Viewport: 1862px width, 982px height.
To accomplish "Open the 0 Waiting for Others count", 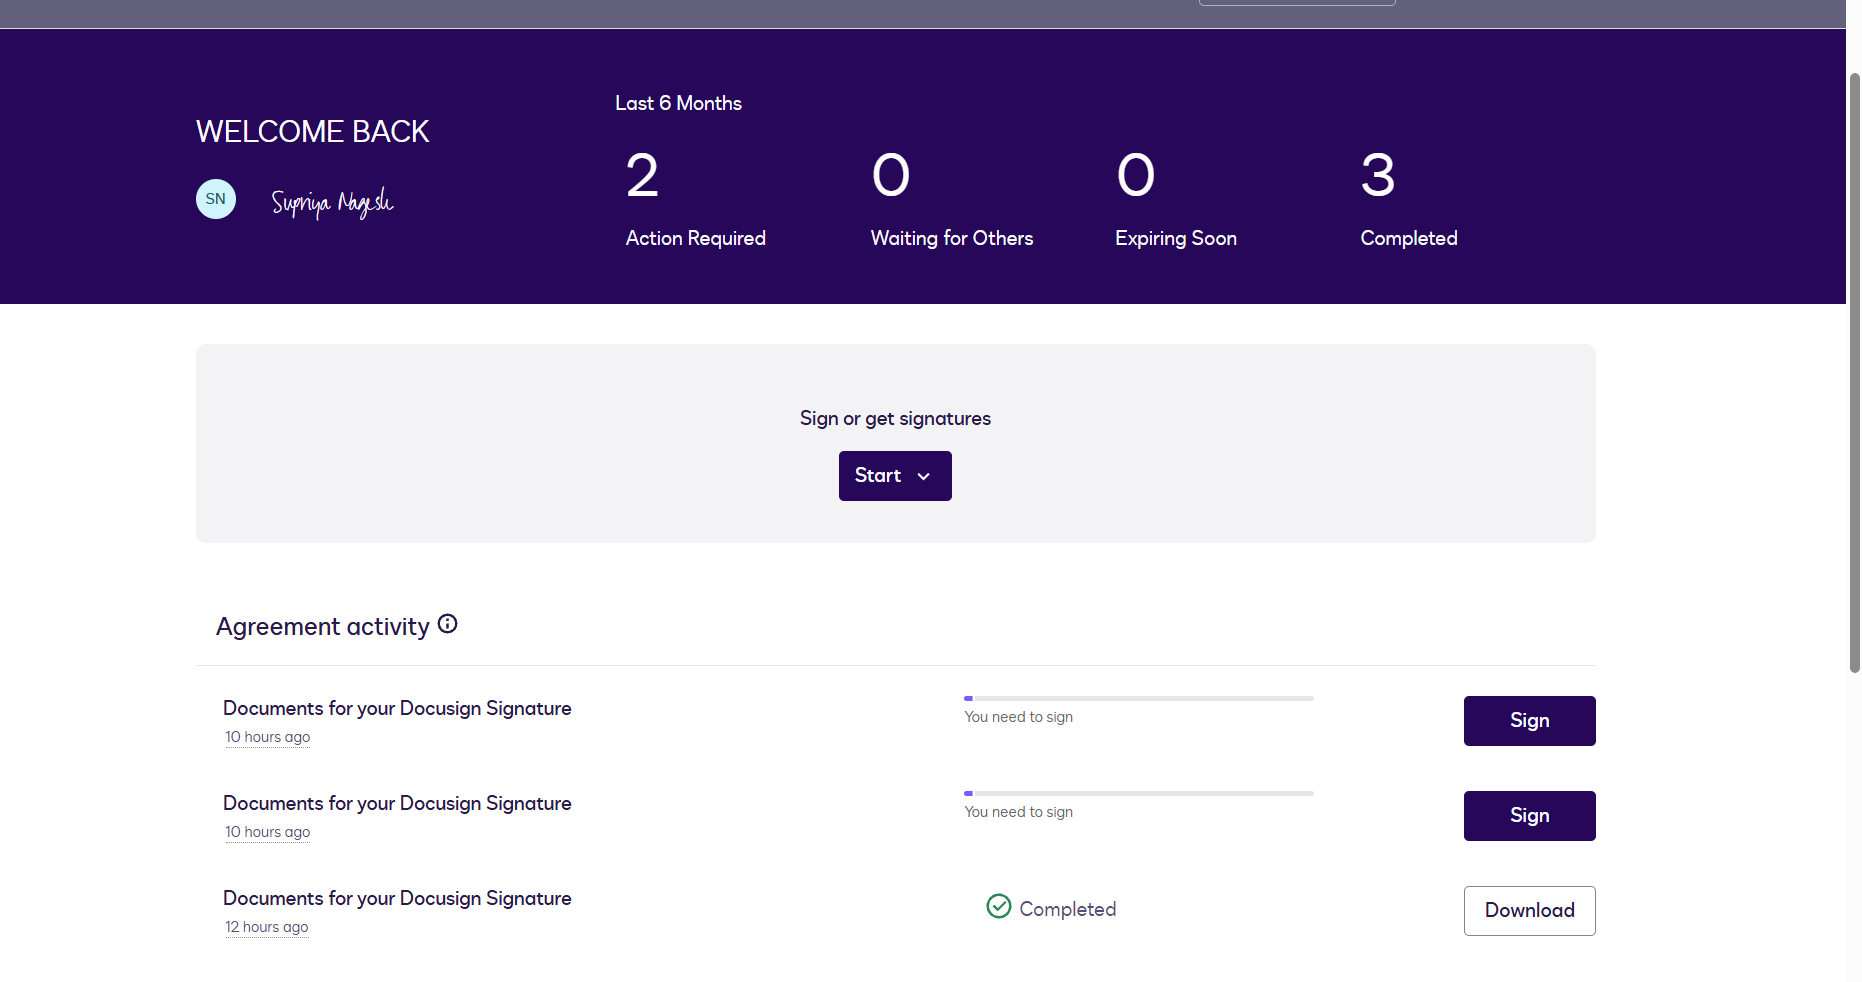I will pos(952,199).
